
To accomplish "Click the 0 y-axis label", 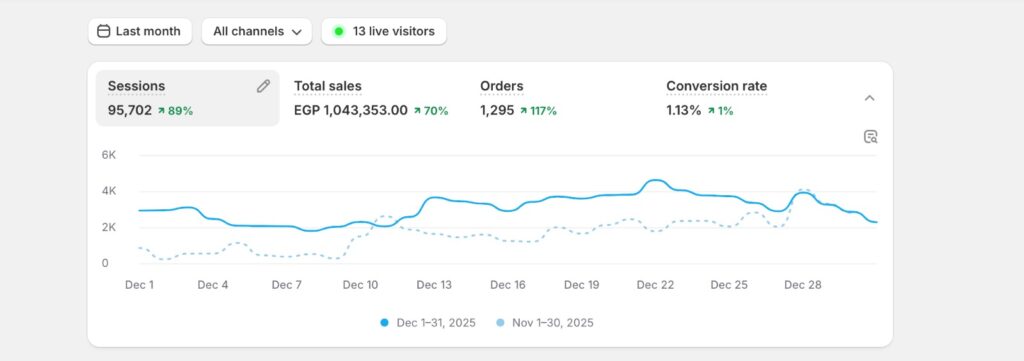I will (x=104, y=264).
